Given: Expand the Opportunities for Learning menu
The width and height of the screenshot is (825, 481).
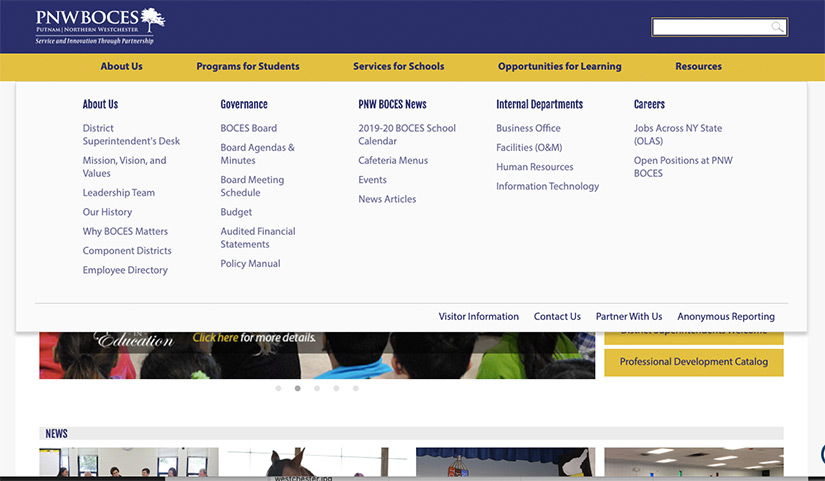Looking at the screenshot, I should pyautogui.click(x=559, y=66).
